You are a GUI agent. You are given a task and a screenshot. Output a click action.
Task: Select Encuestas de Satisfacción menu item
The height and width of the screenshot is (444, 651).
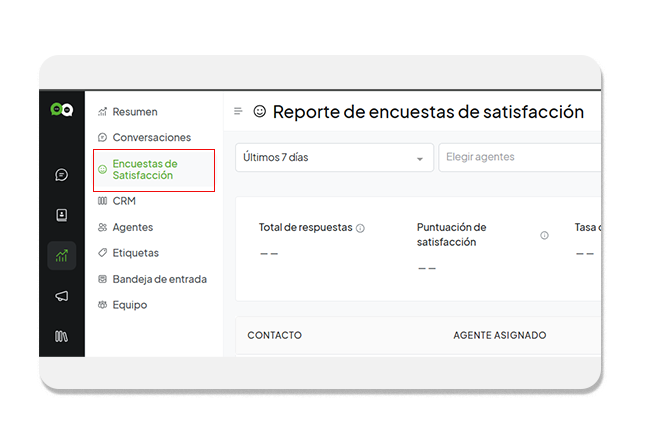point(154,170)
